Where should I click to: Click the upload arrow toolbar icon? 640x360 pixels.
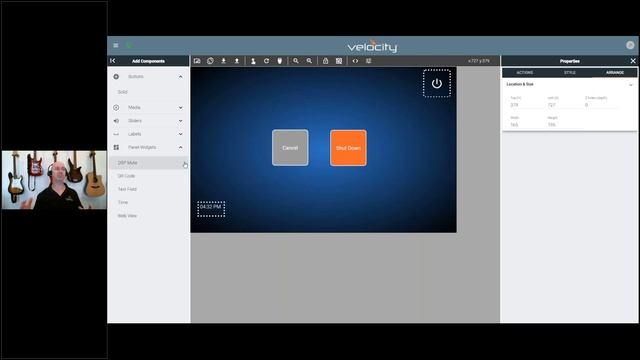point(237,61)
